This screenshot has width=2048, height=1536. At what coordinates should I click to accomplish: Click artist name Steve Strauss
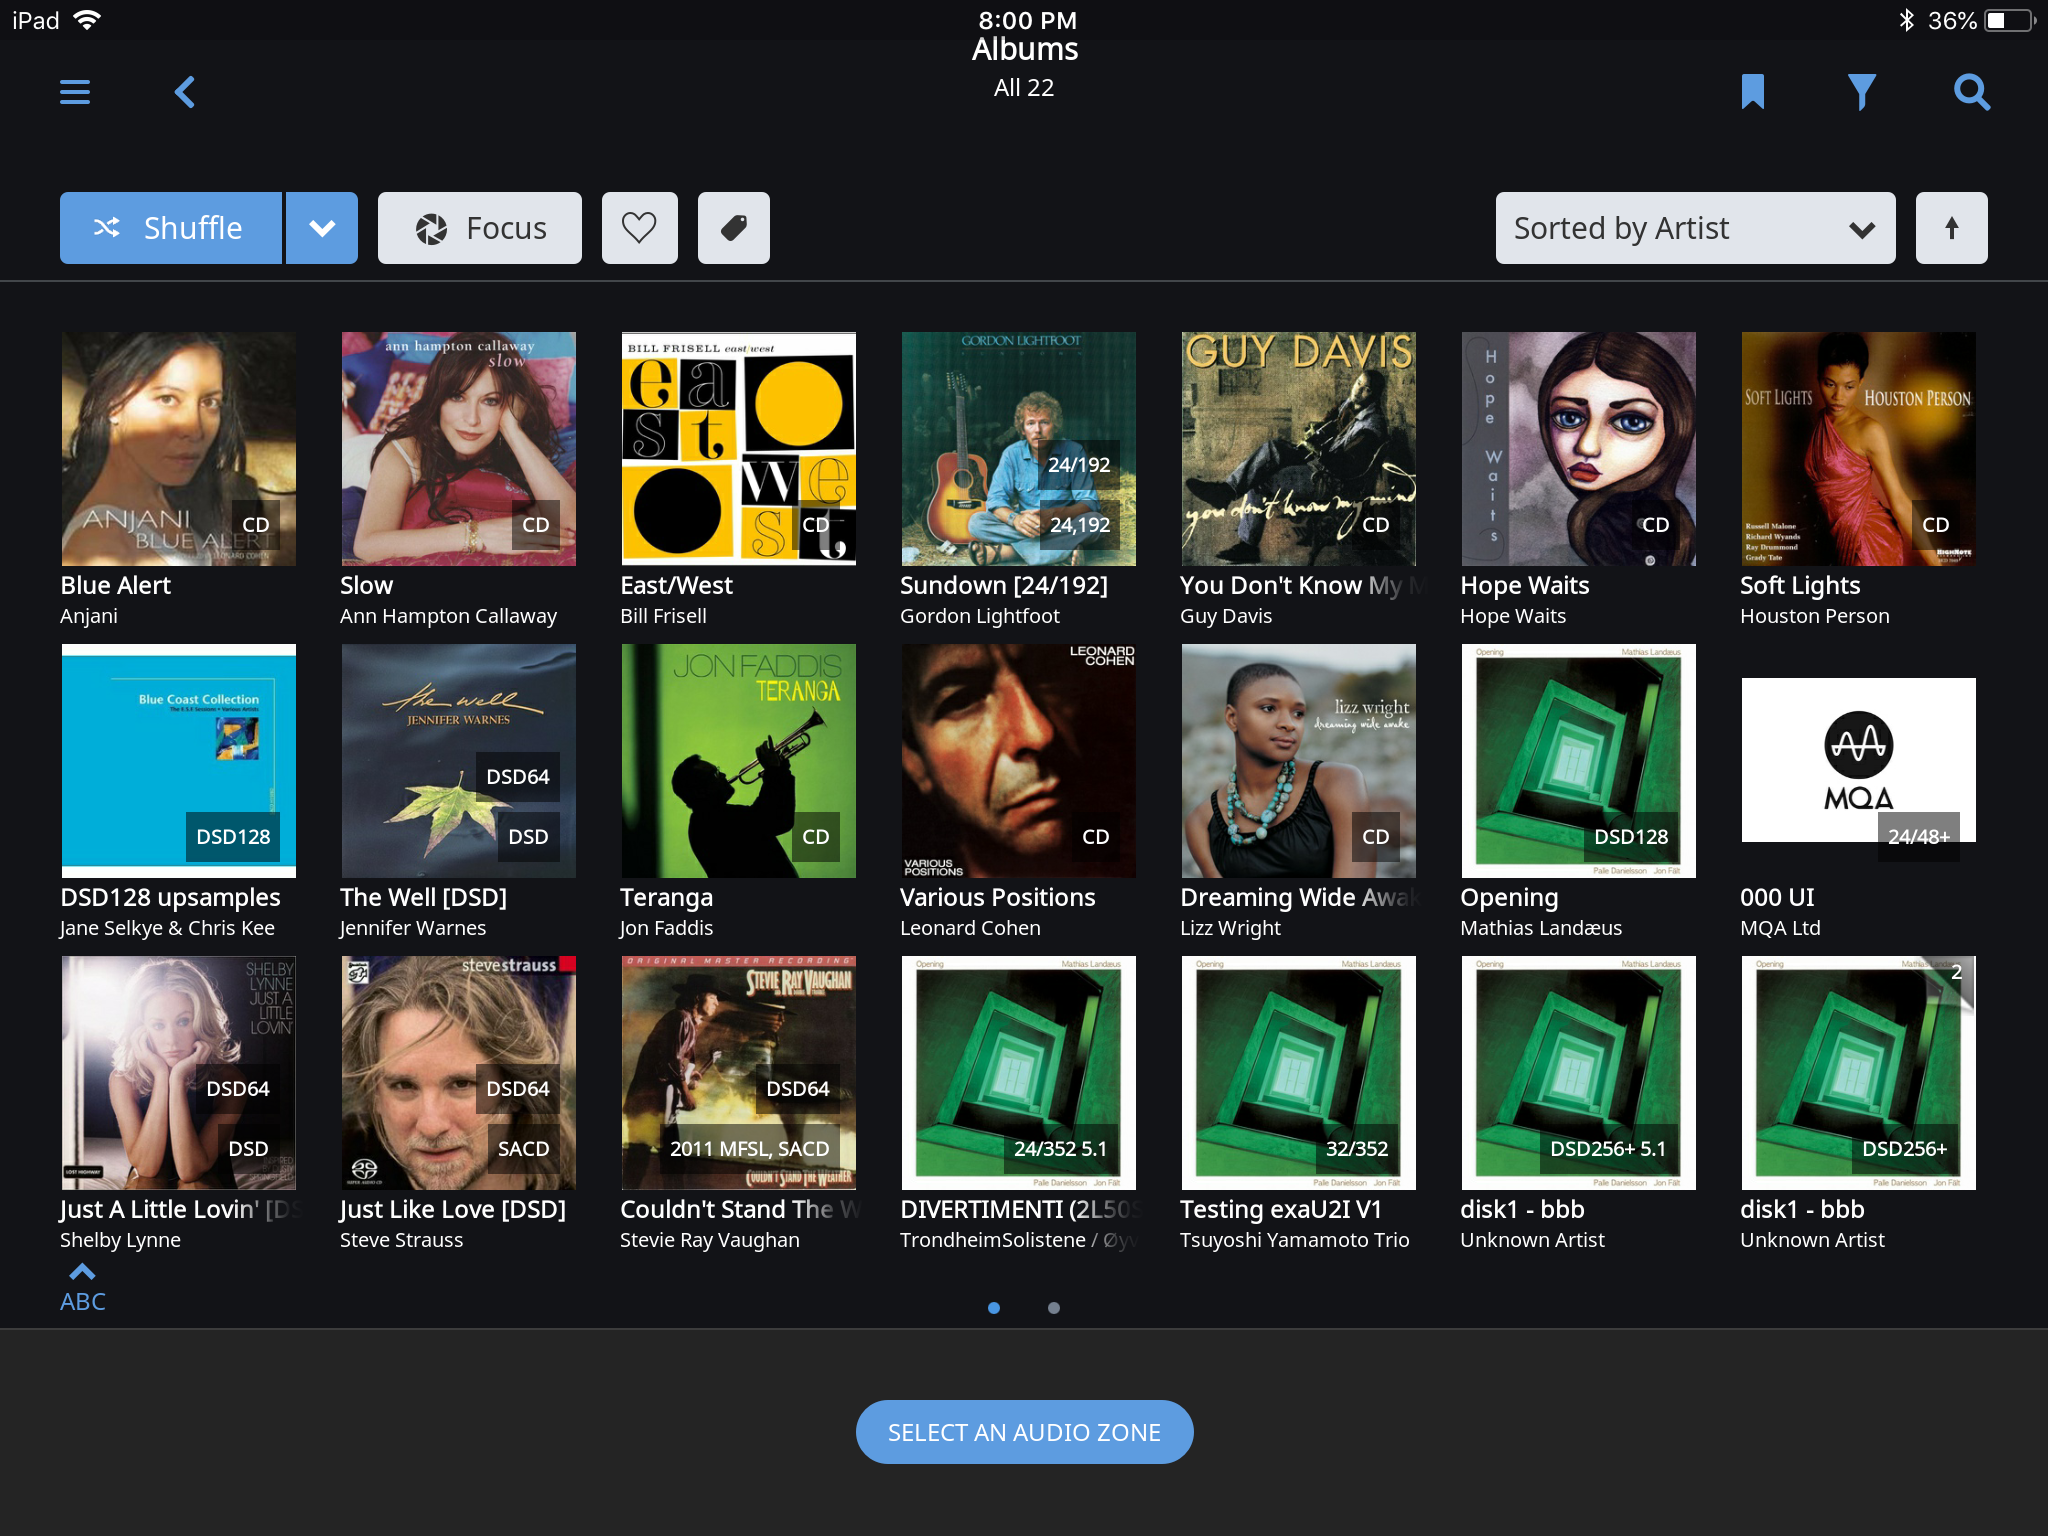[401, 1240]
